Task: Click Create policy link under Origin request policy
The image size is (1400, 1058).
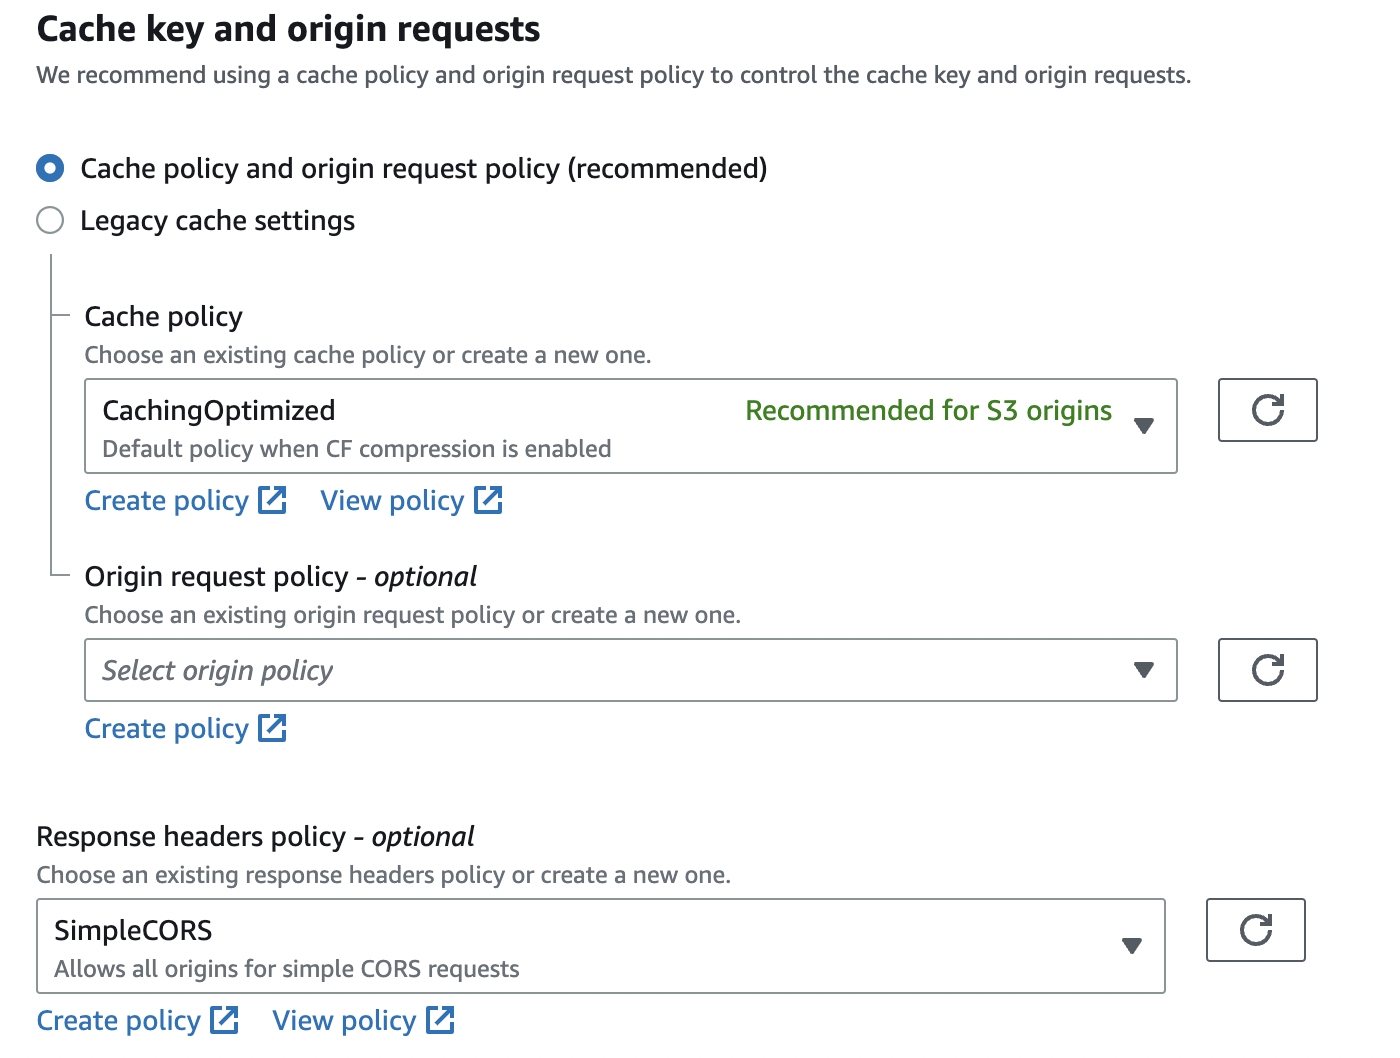Action: [167, 728]
